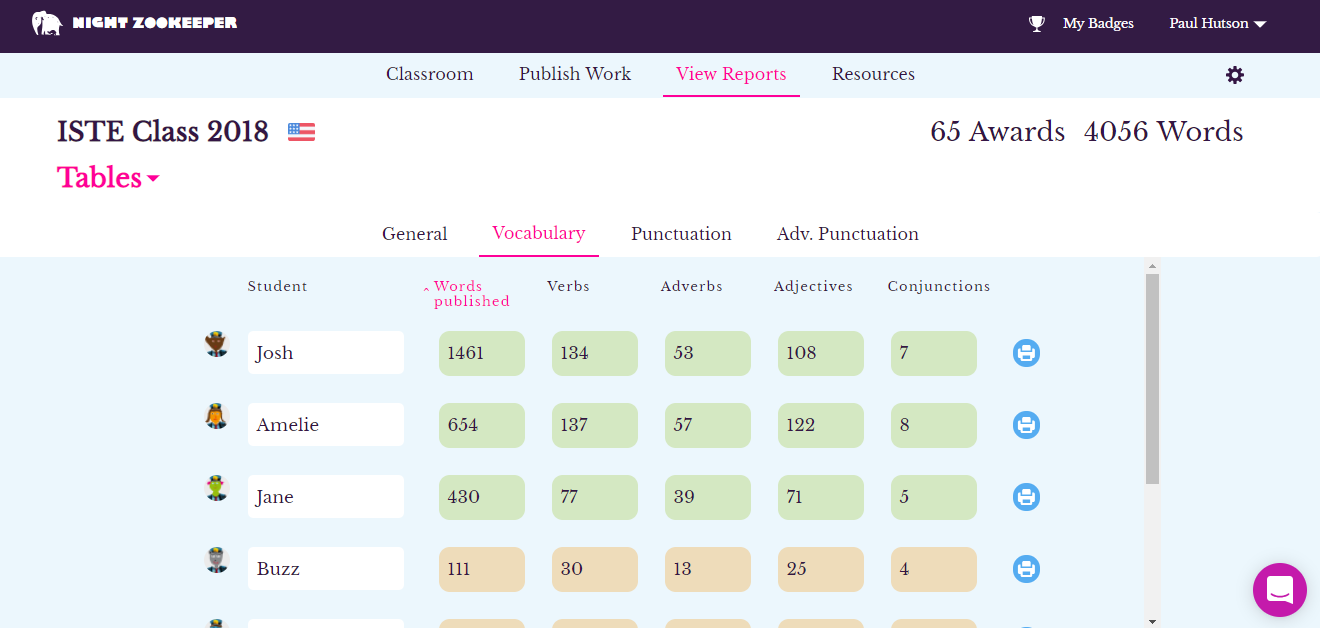The width and height of the screenshot is (1320, 628).
Task: Click Josh's 7 conjunctions cell
Action: [x=934, y=353]
